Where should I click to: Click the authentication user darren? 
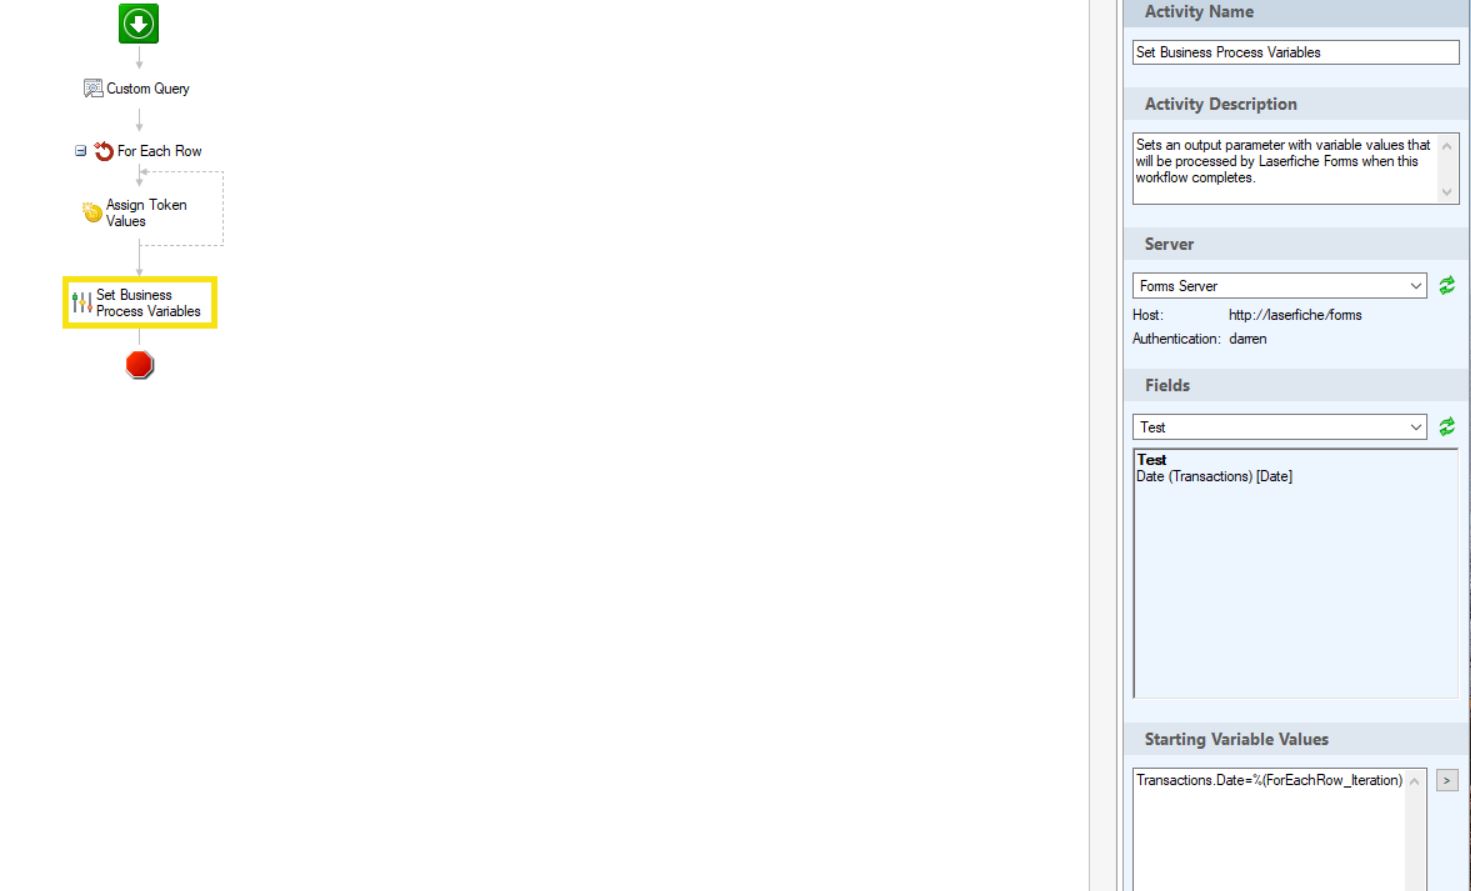1247,339
